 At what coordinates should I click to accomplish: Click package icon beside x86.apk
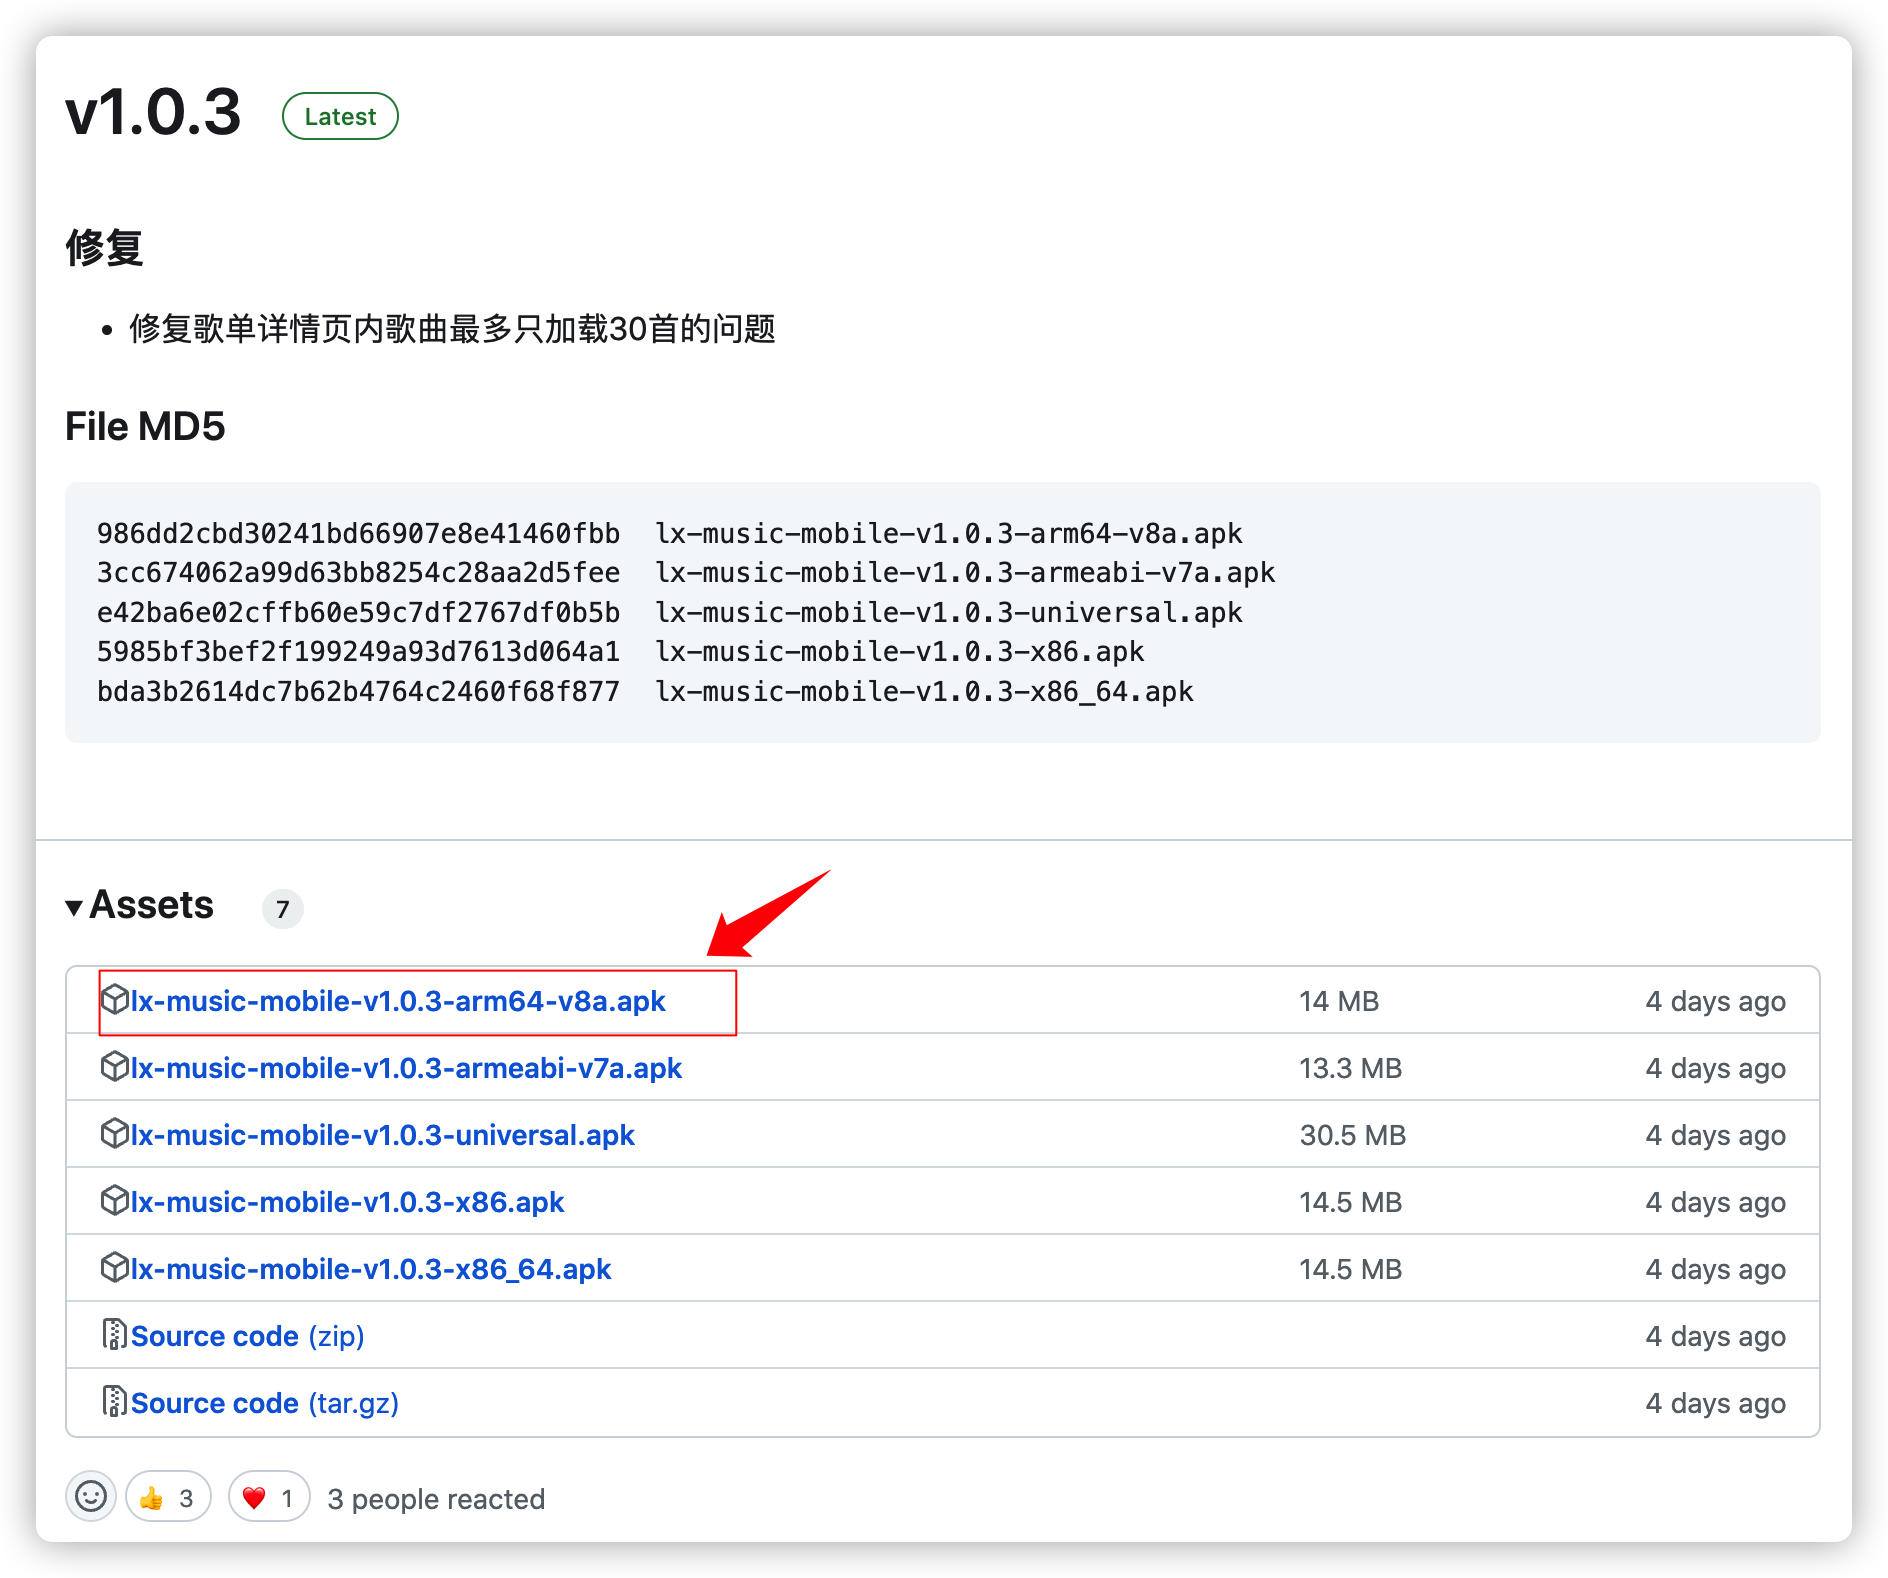click(x=115, y=1200)
